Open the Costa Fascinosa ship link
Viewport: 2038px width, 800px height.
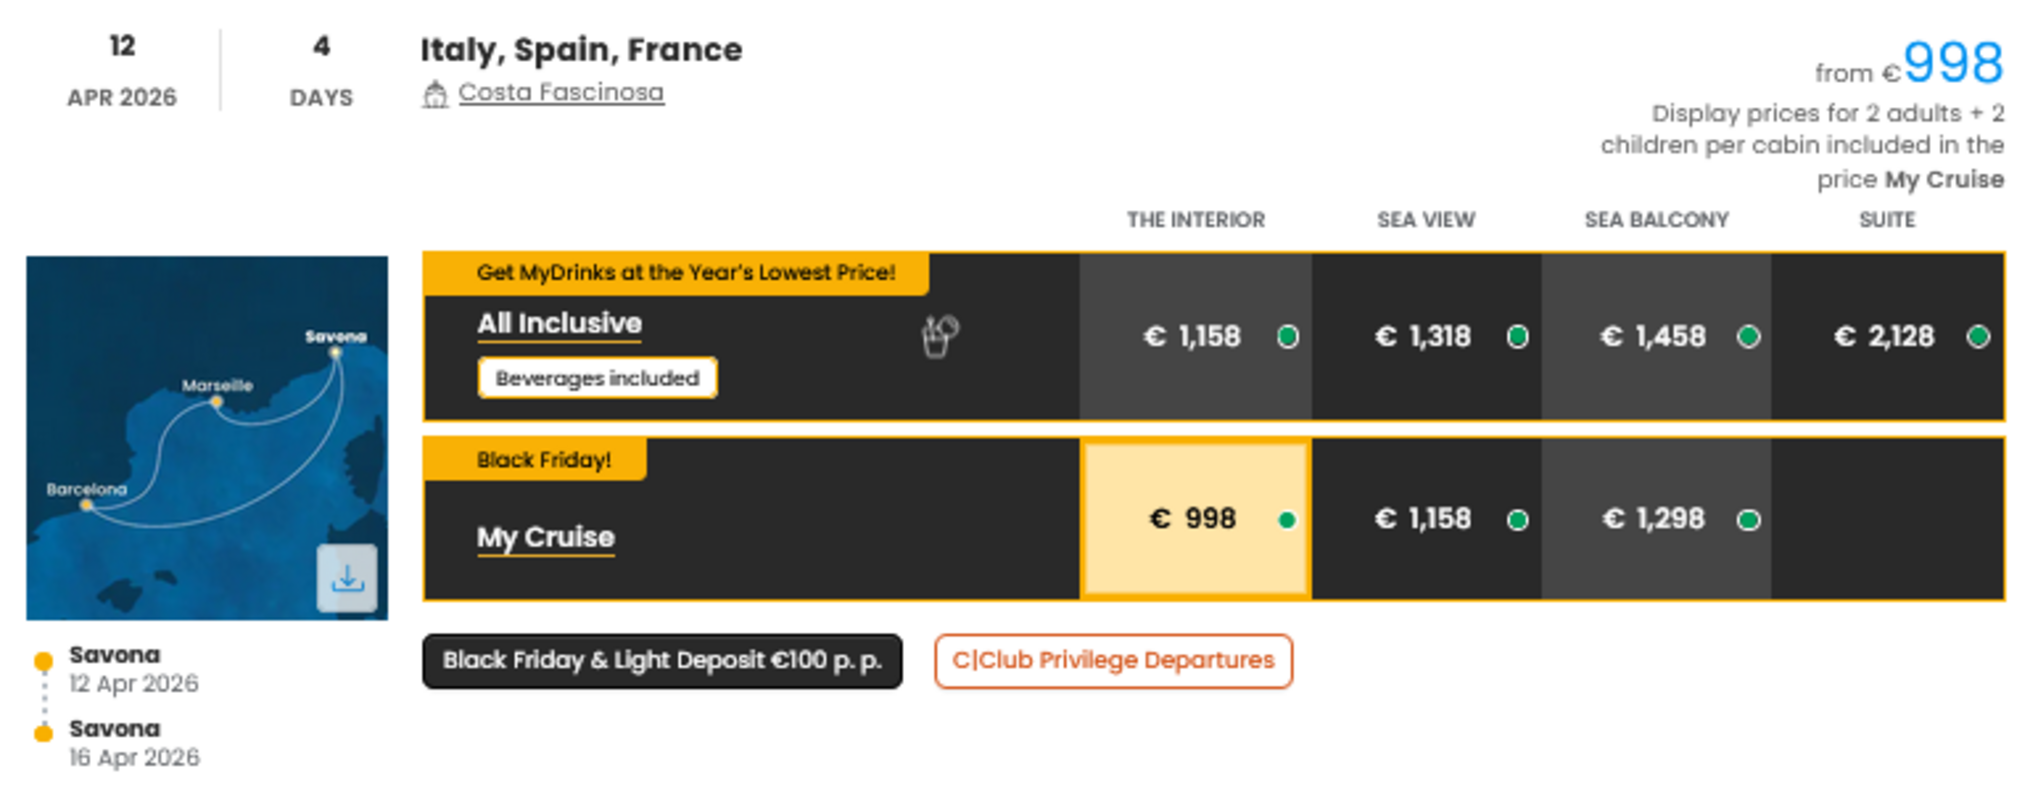(x=561, y=92)
